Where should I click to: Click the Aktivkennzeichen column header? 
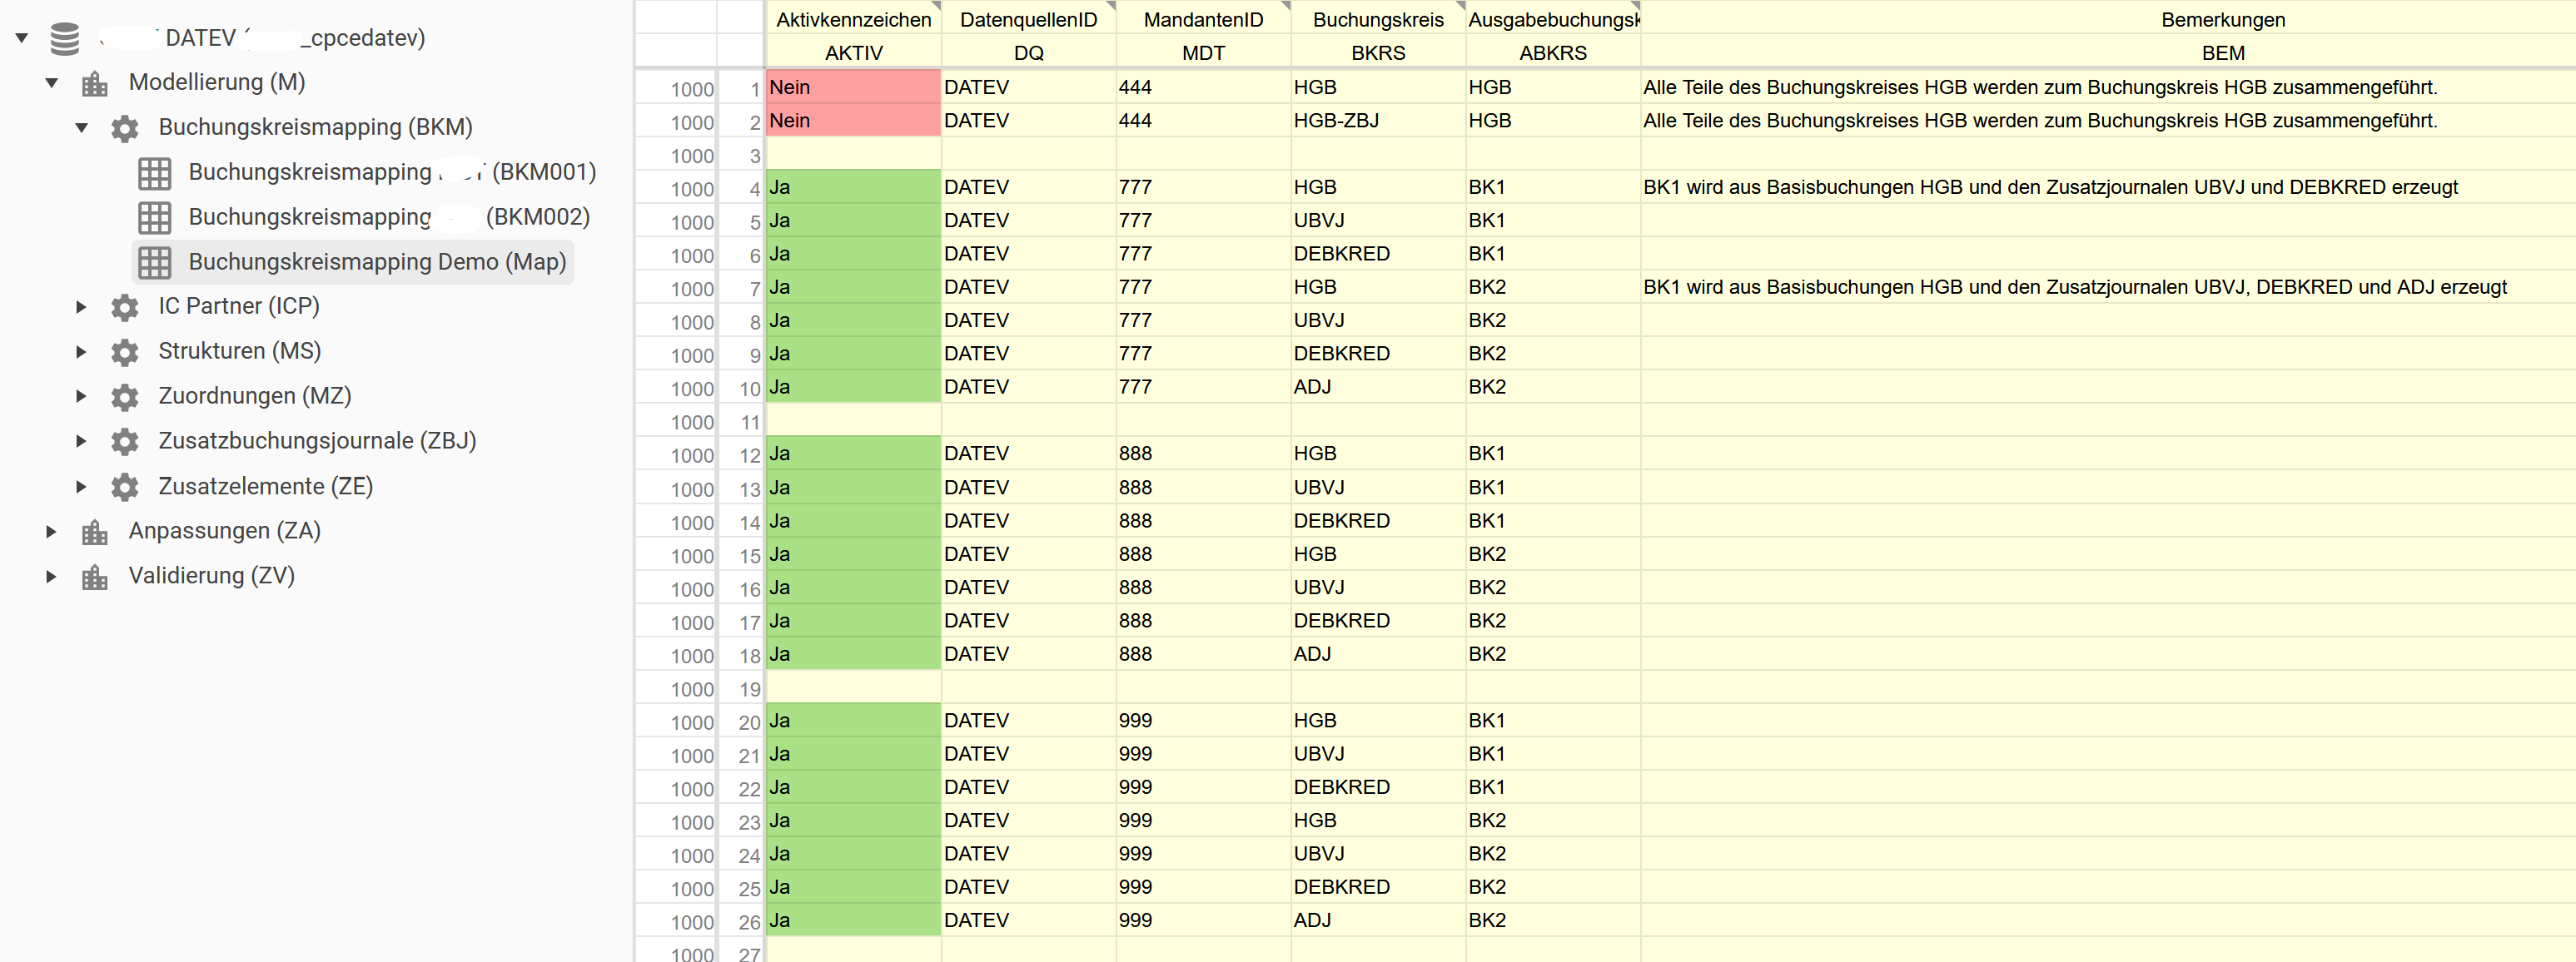coord(853,20)
